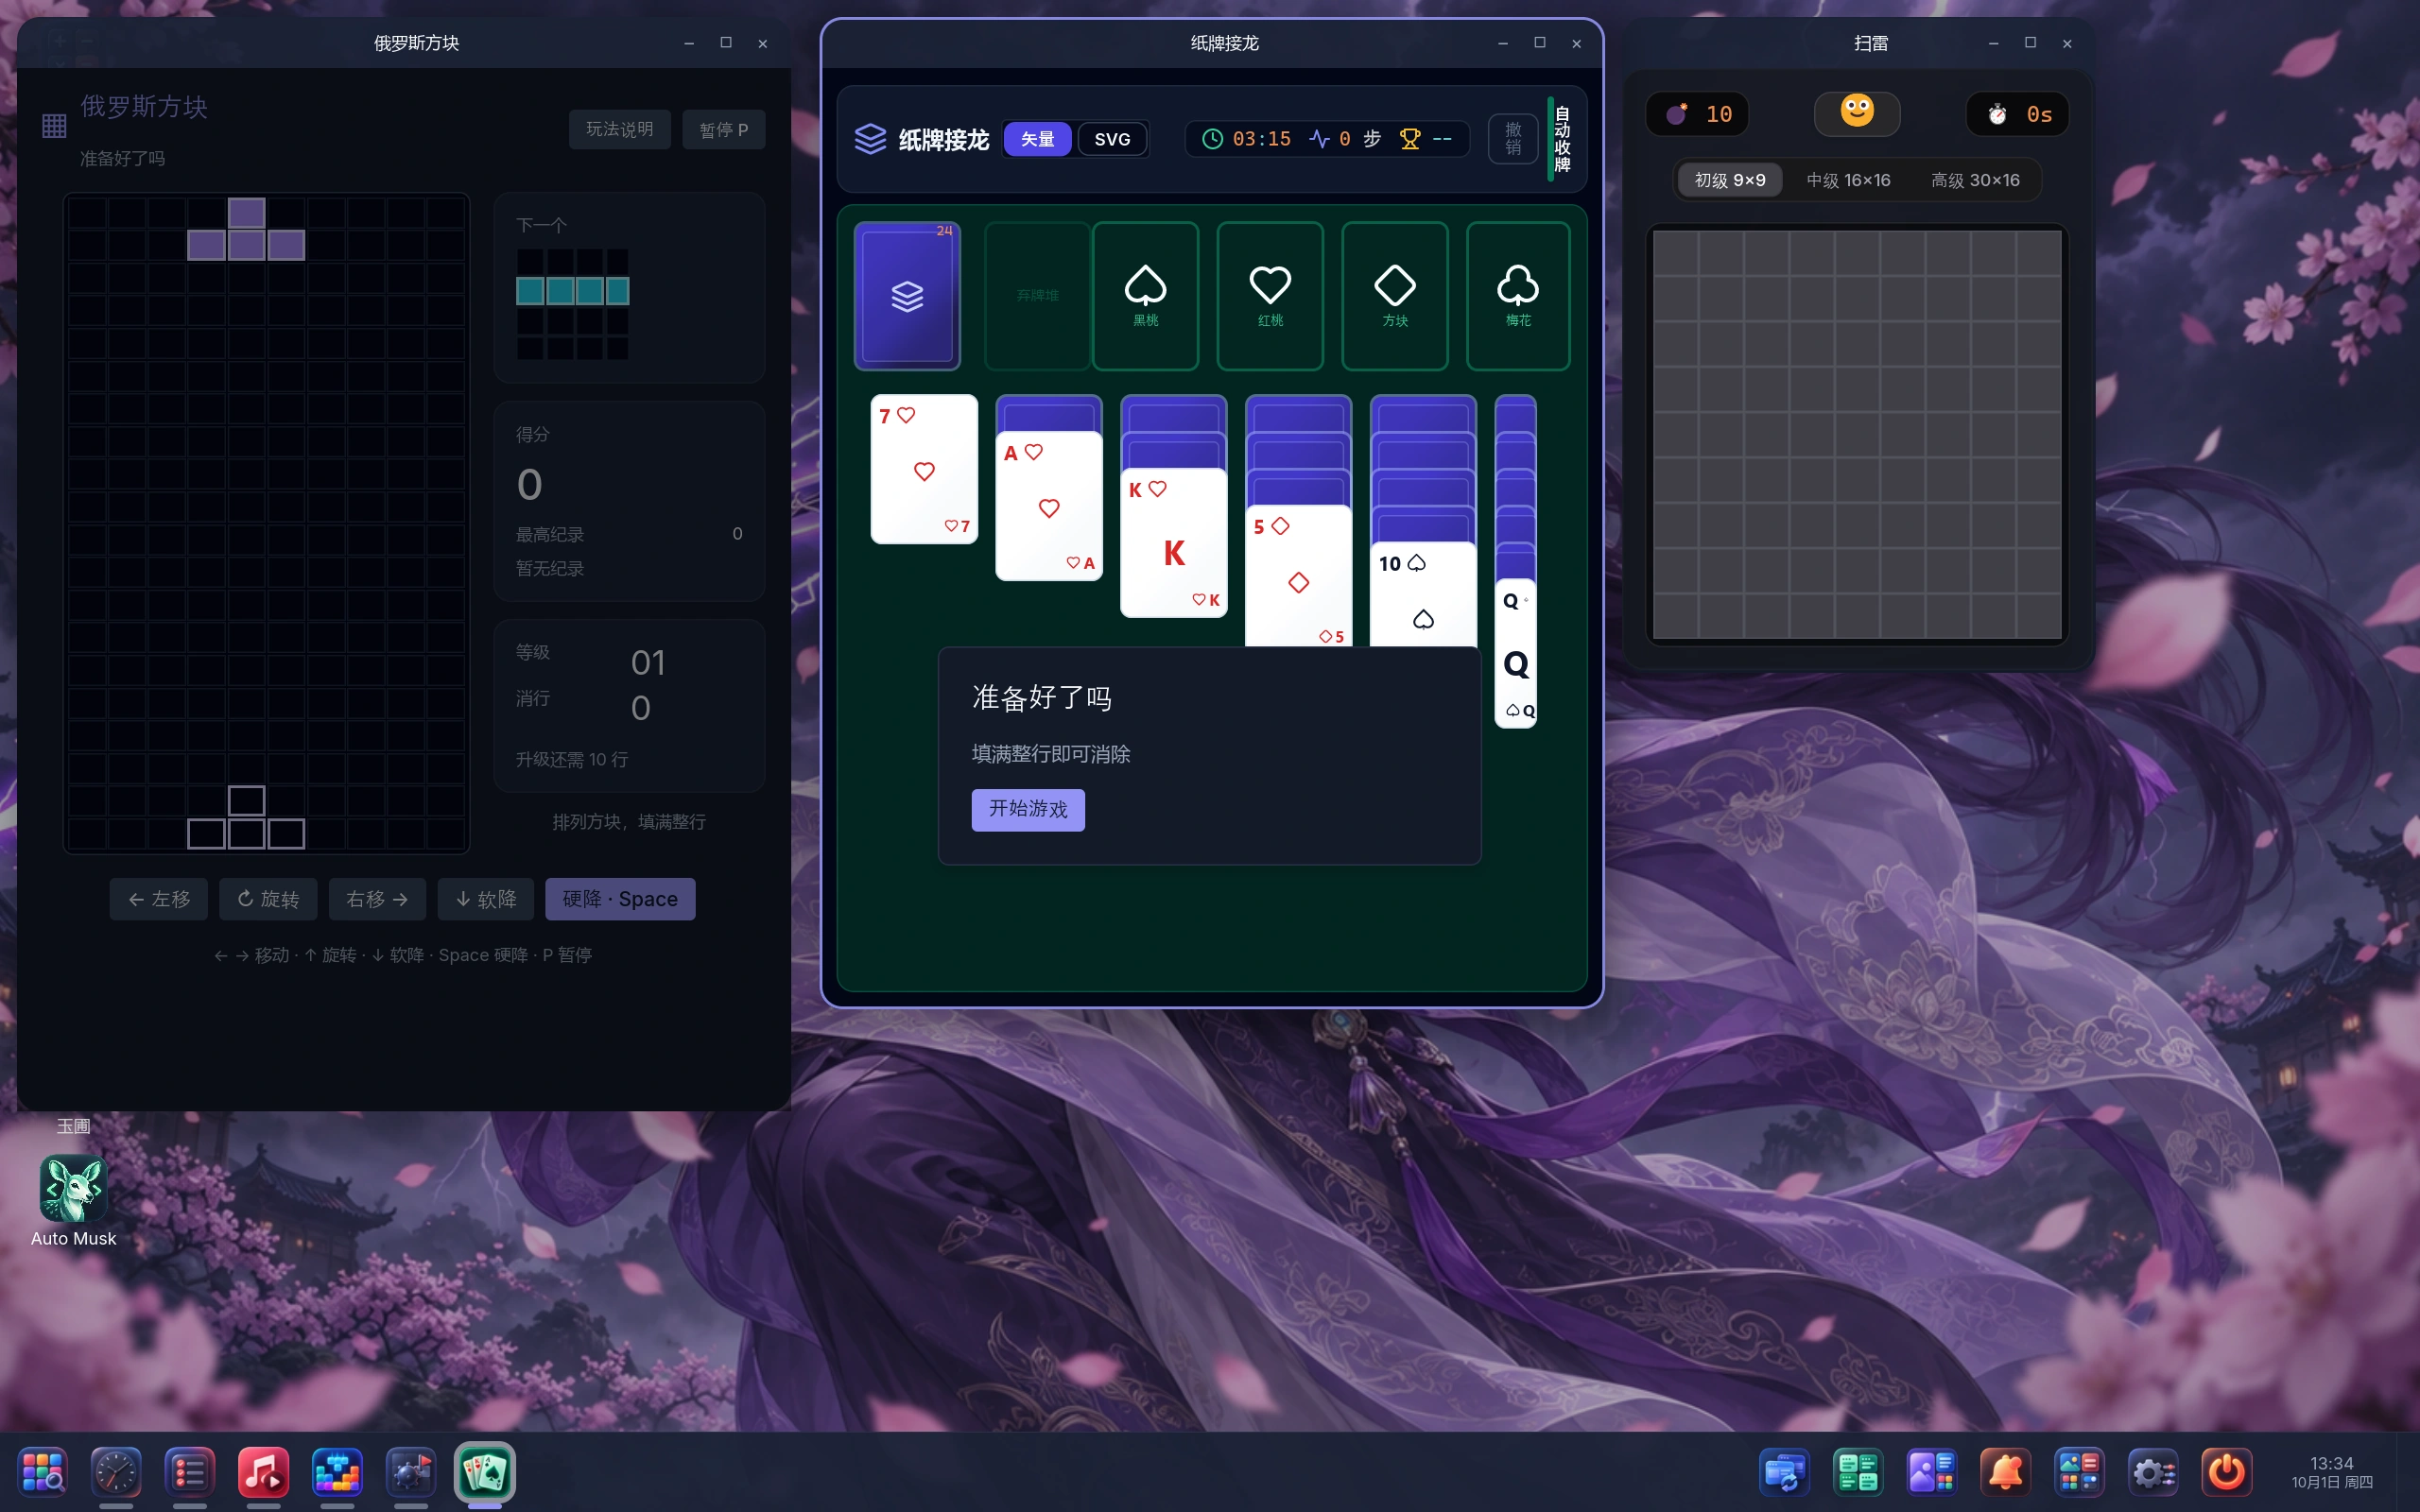Click the 软降 soft drop button
This screenshot has width=2420, height=1512.
pyautogui.click(x=486, y=899)
